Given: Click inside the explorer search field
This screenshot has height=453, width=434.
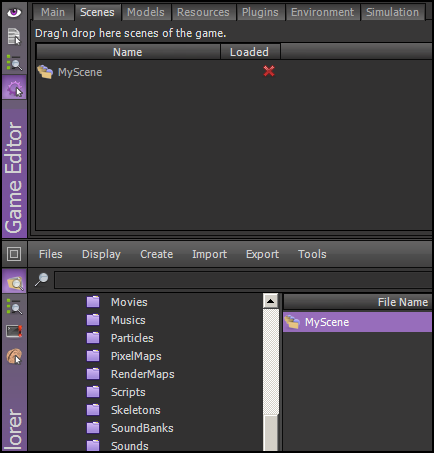Looking at the screenshot, I should [x=243, y=280].
